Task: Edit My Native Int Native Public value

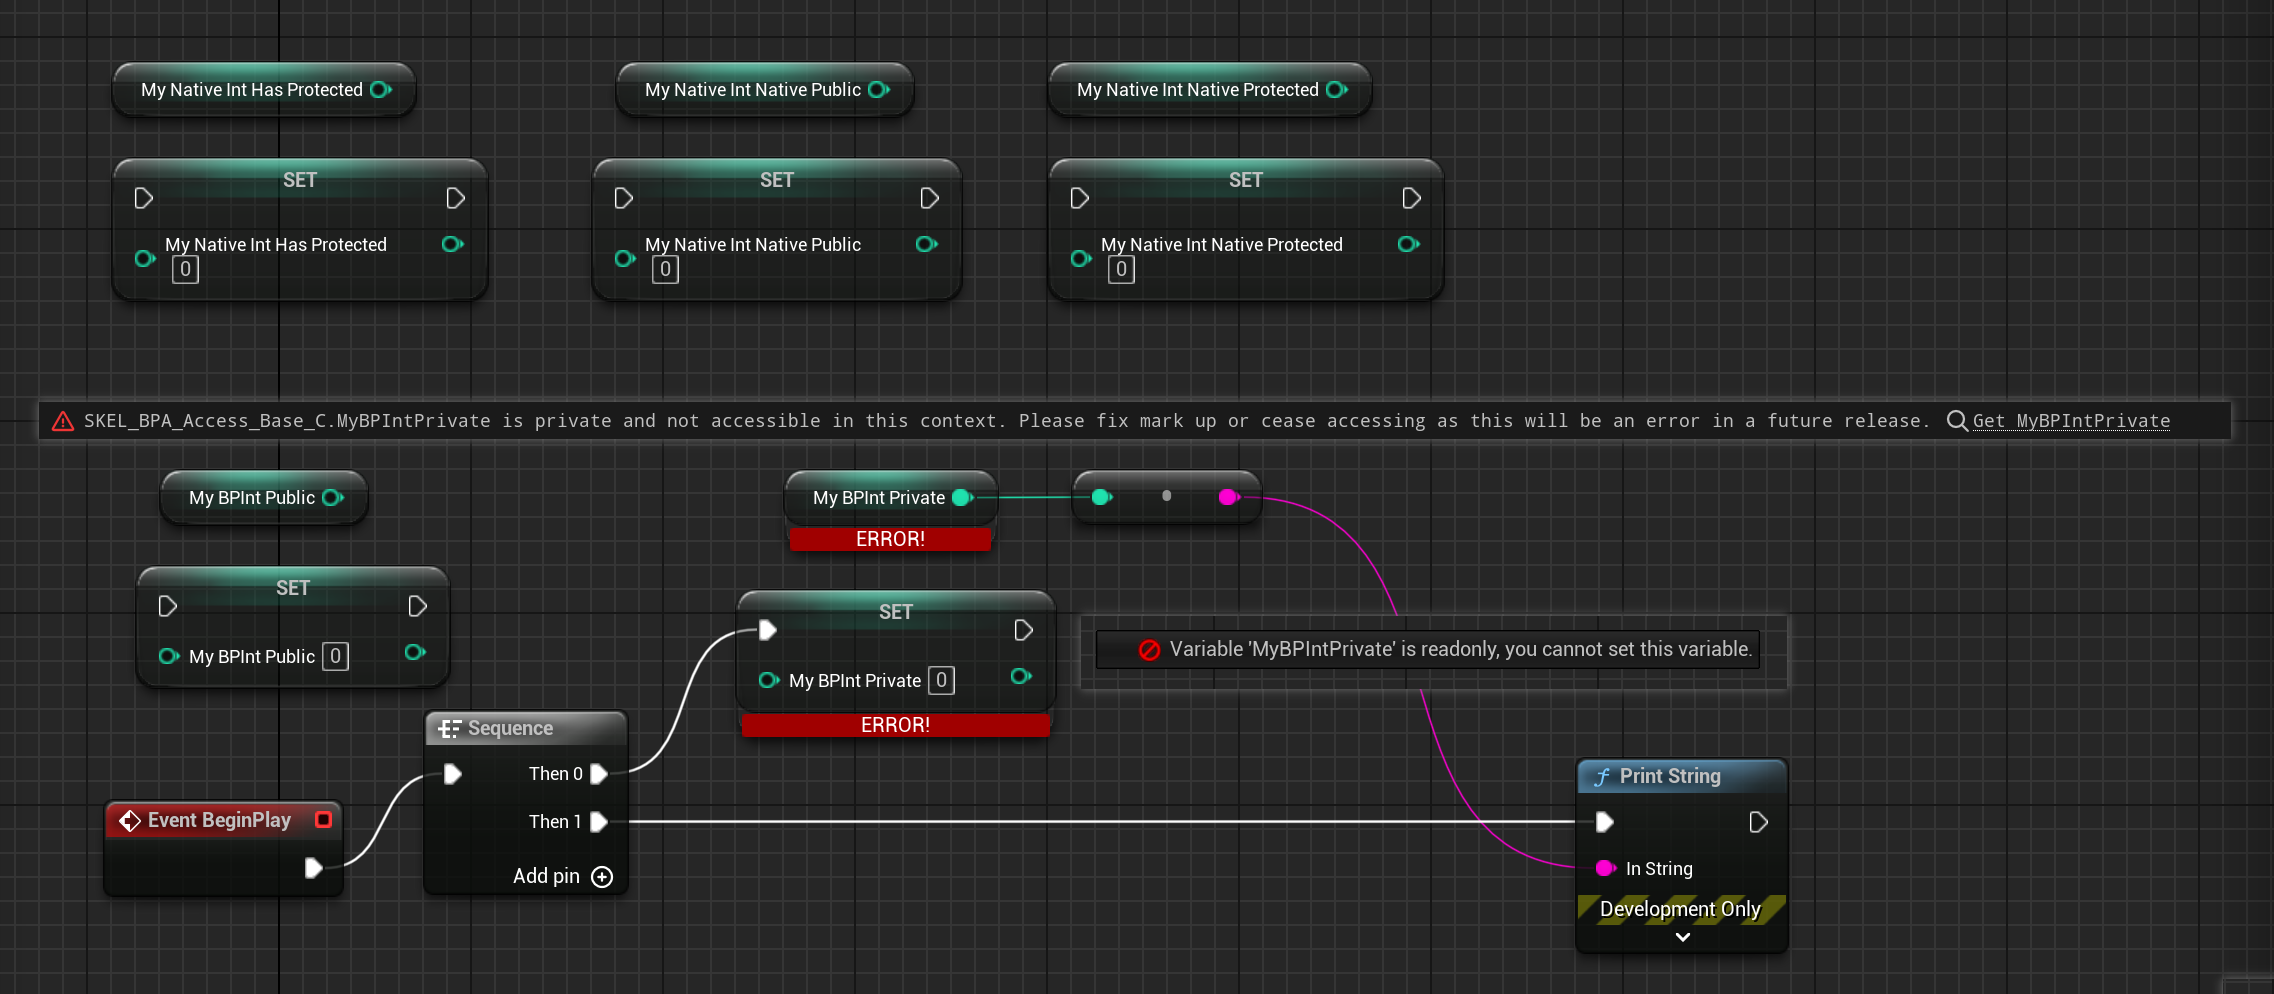Action: point(665,270)
